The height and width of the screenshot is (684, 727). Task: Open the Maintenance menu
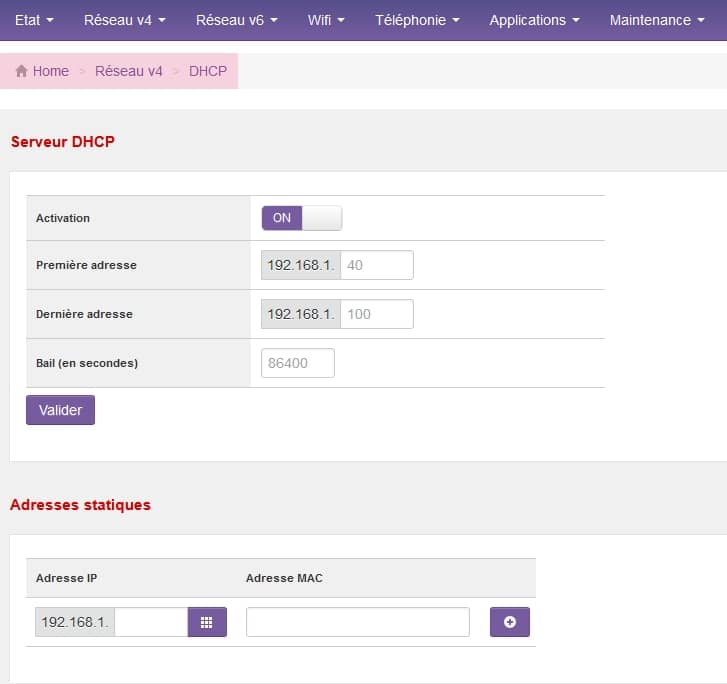pos(657,20)
